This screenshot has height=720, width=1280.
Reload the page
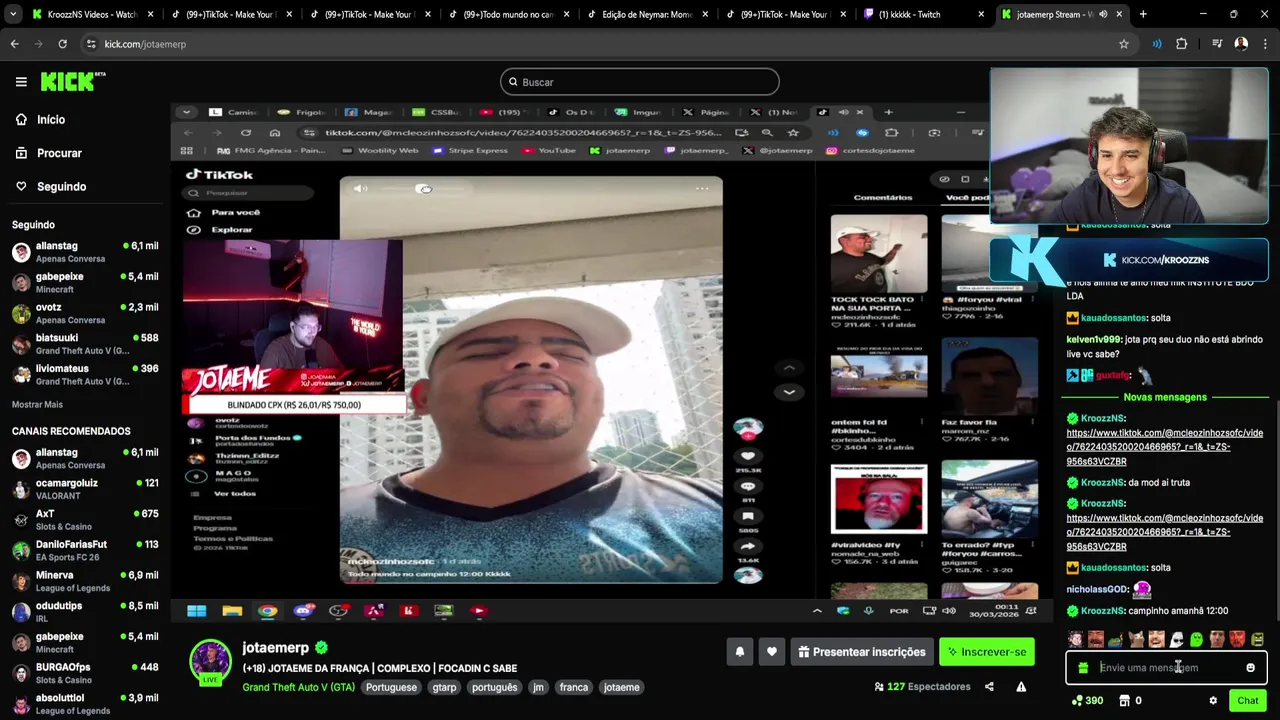pos(62,44)
